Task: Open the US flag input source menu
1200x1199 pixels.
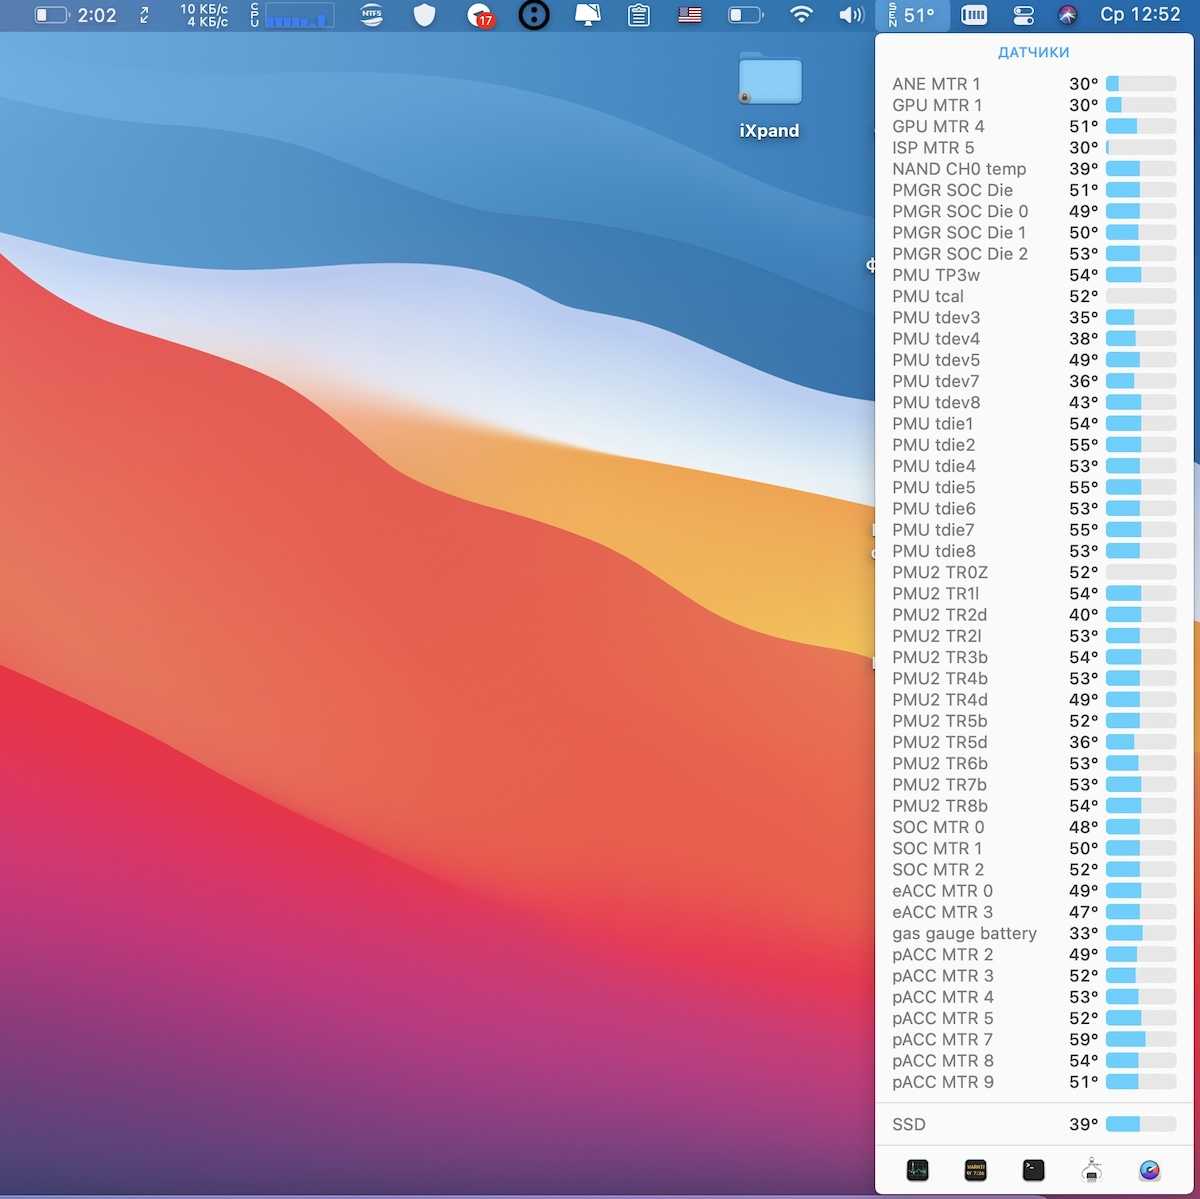Action: point(690,15)
